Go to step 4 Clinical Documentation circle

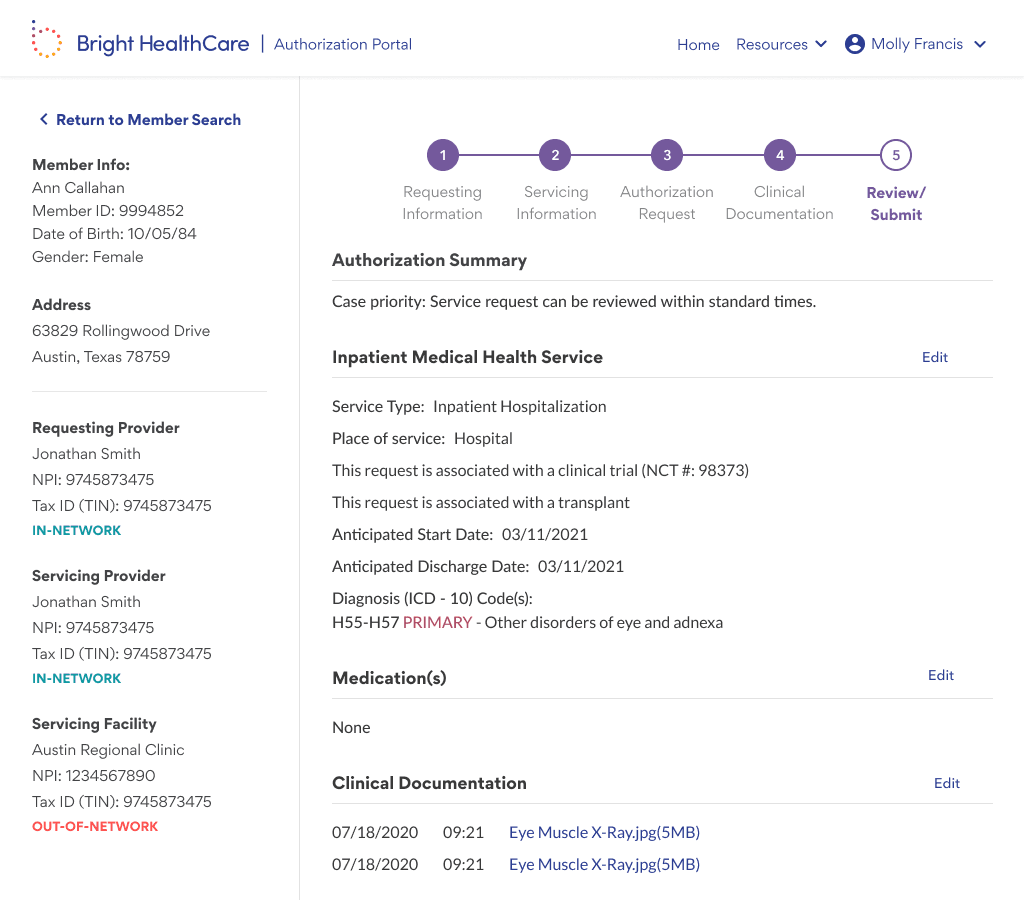[x=780, y=155]
